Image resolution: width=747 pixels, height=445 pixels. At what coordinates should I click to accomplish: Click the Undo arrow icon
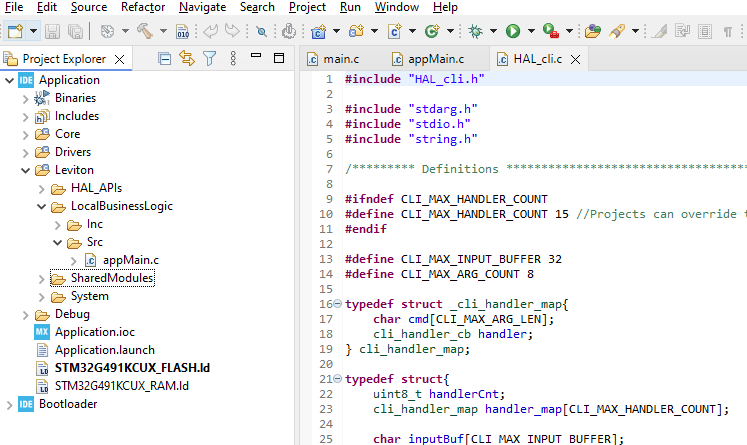[x=210, y=31]
